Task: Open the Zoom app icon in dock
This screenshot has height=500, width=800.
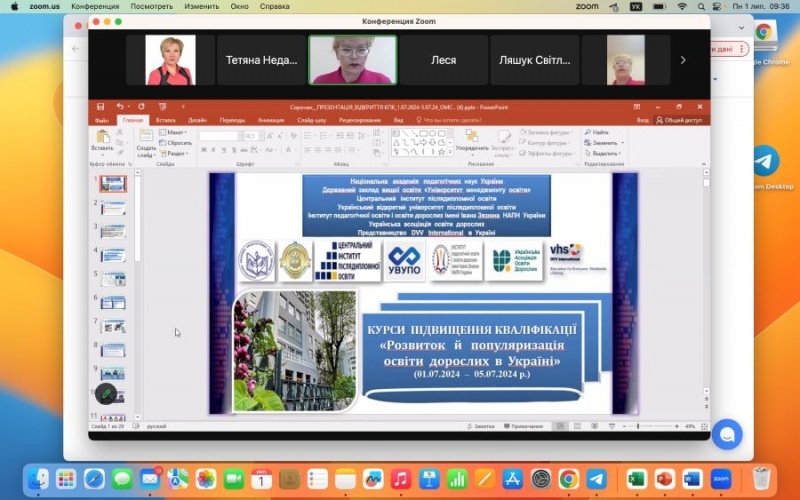Action: (x=720, y=479)
